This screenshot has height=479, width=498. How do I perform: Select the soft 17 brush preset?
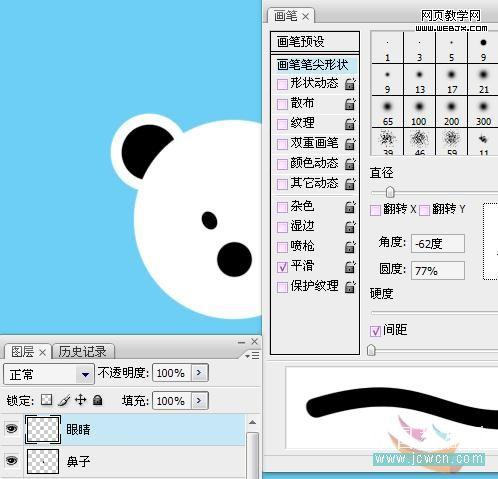click(451, 80)
